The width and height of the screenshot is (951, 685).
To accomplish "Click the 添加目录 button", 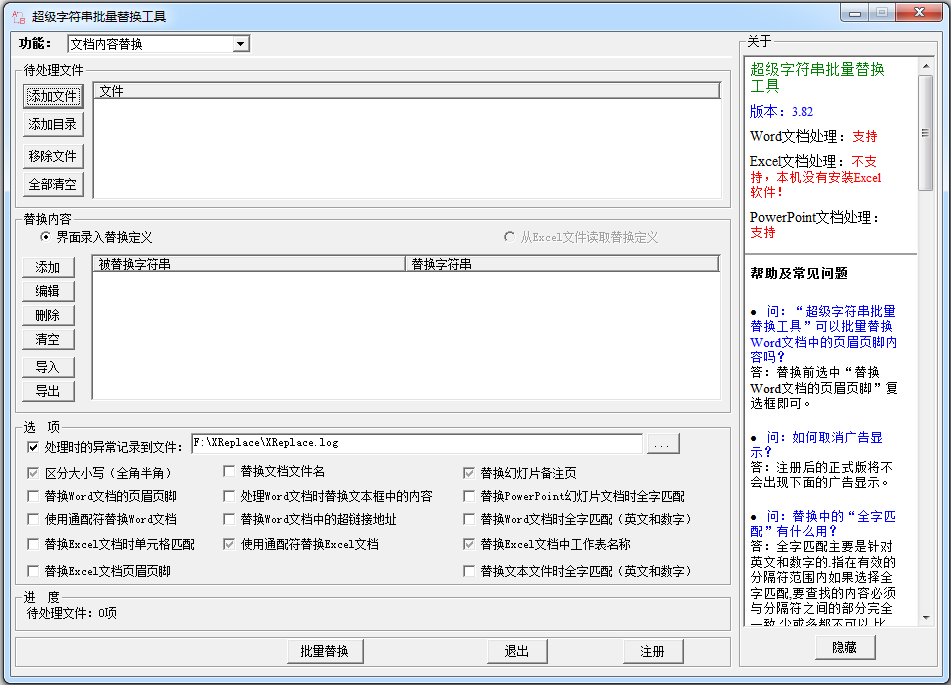I will [53, 124].
